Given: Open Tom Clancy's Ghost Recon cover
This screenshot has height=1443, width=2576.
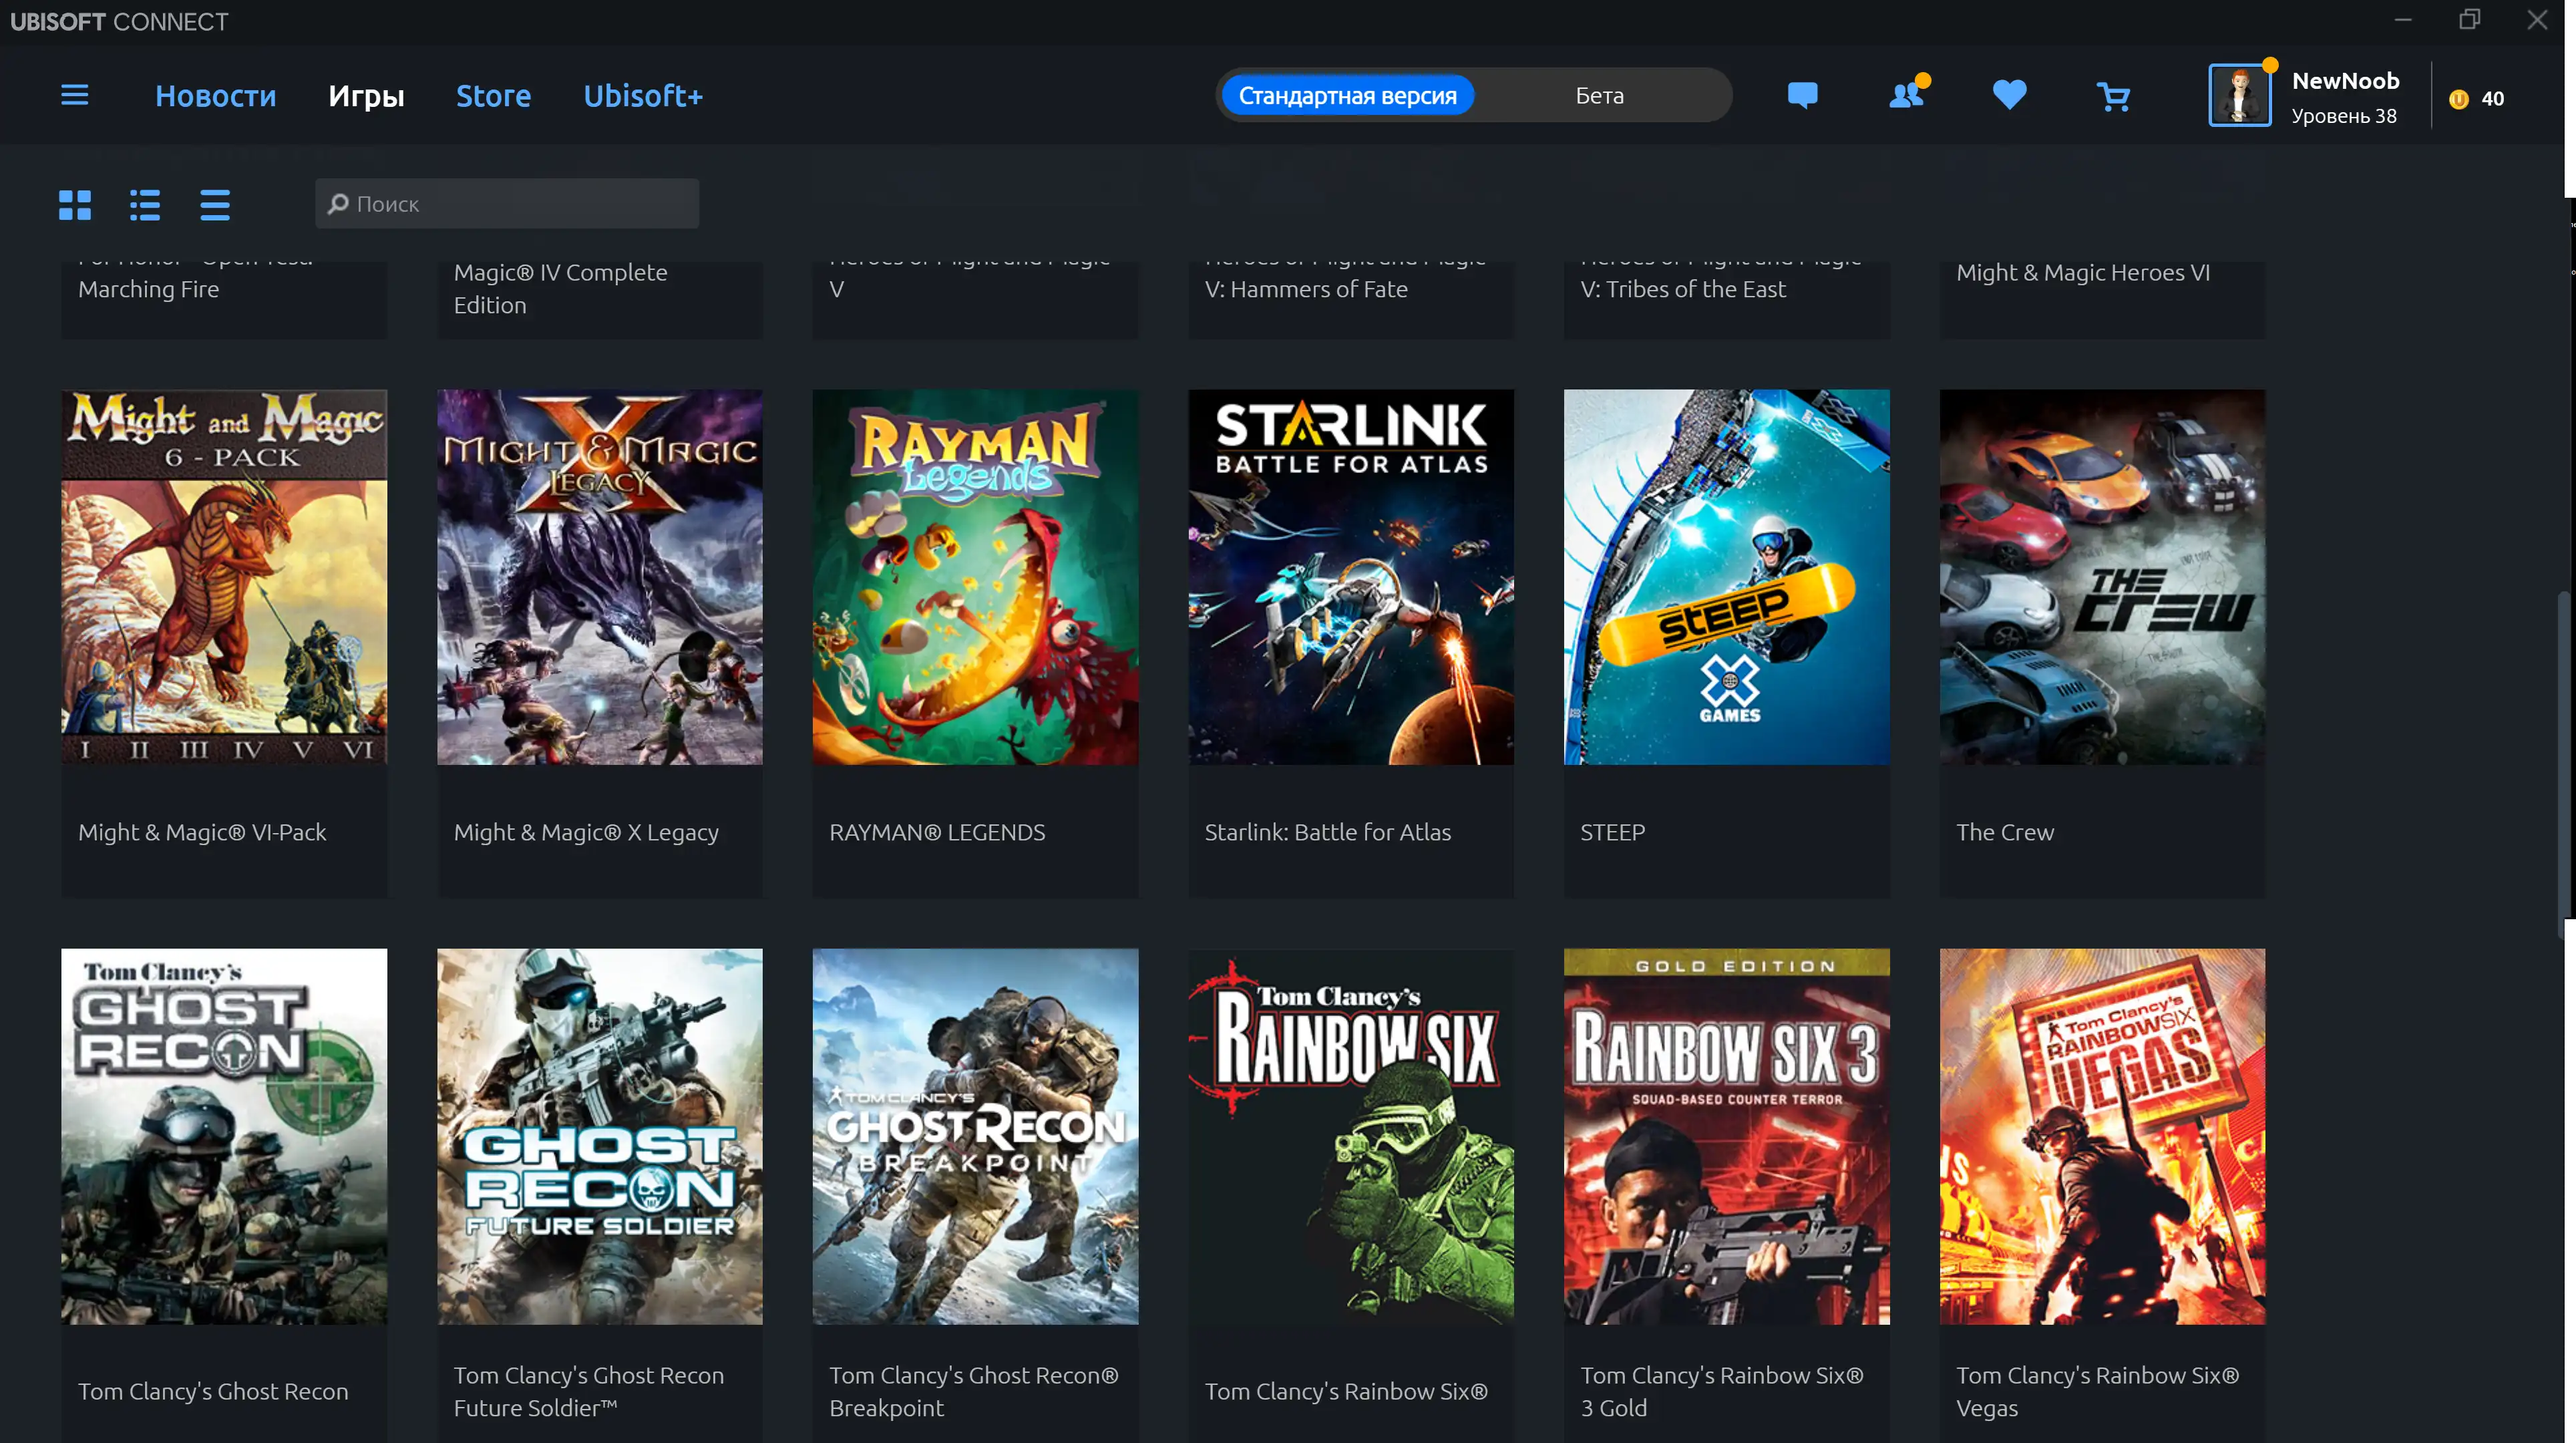Looking at the screenshot, I should point(224,1137).
